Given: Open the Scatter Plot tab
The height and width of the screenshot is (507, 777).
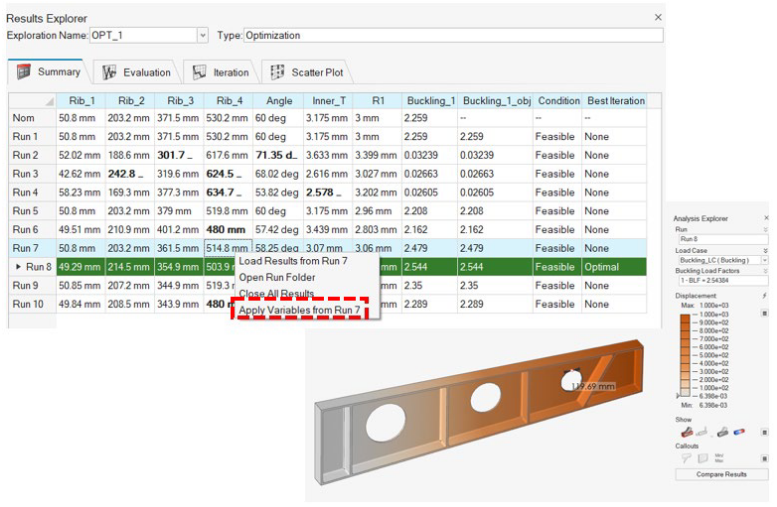Looking at the screenshot, I should coord(305,72).
